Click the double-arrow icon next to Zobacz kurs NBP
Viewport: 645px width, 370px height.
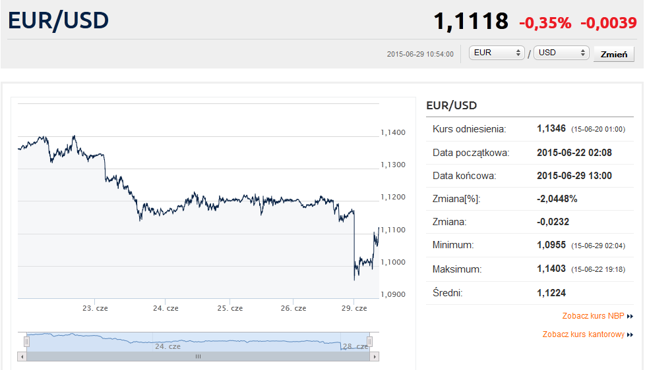click(x=630, y=316)
